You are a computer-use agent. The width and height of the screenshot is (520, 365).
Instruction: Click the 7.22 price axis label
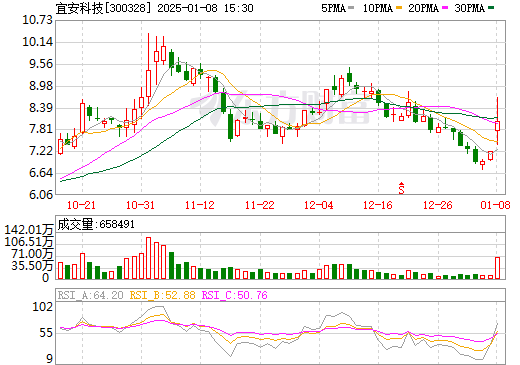pyautogui.click(x=41, y=151)
